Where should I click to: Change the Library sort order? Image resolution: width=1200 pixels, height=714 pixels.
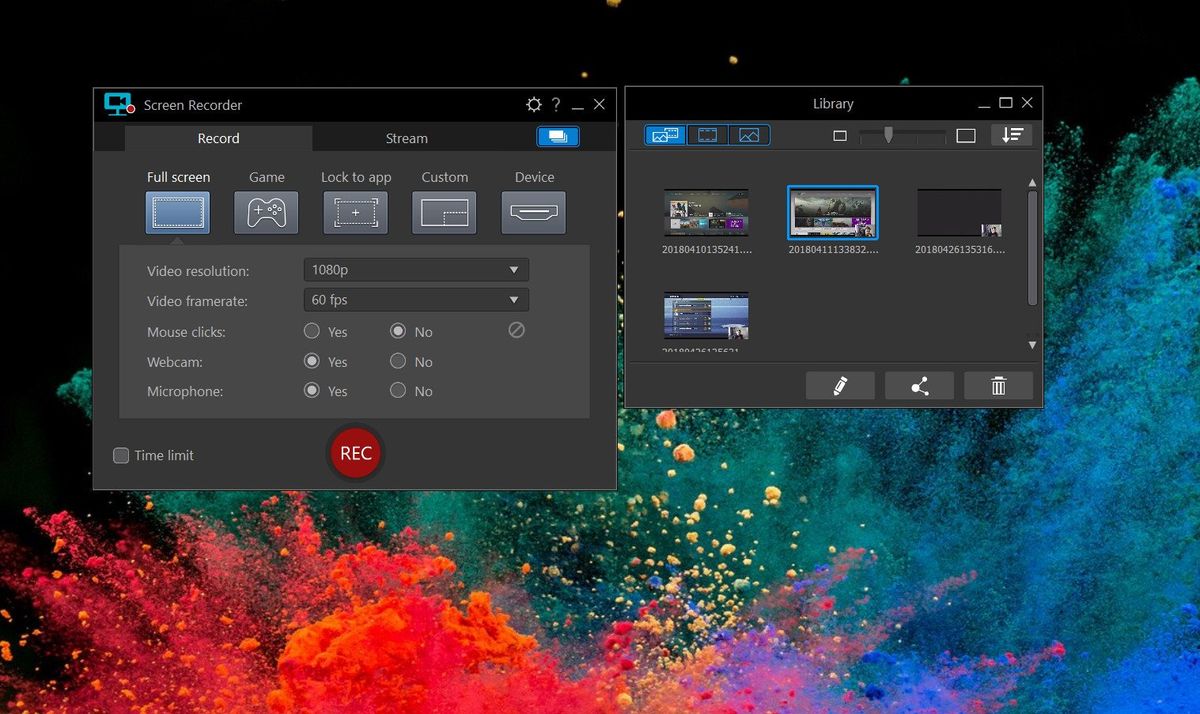[1012, 134]
